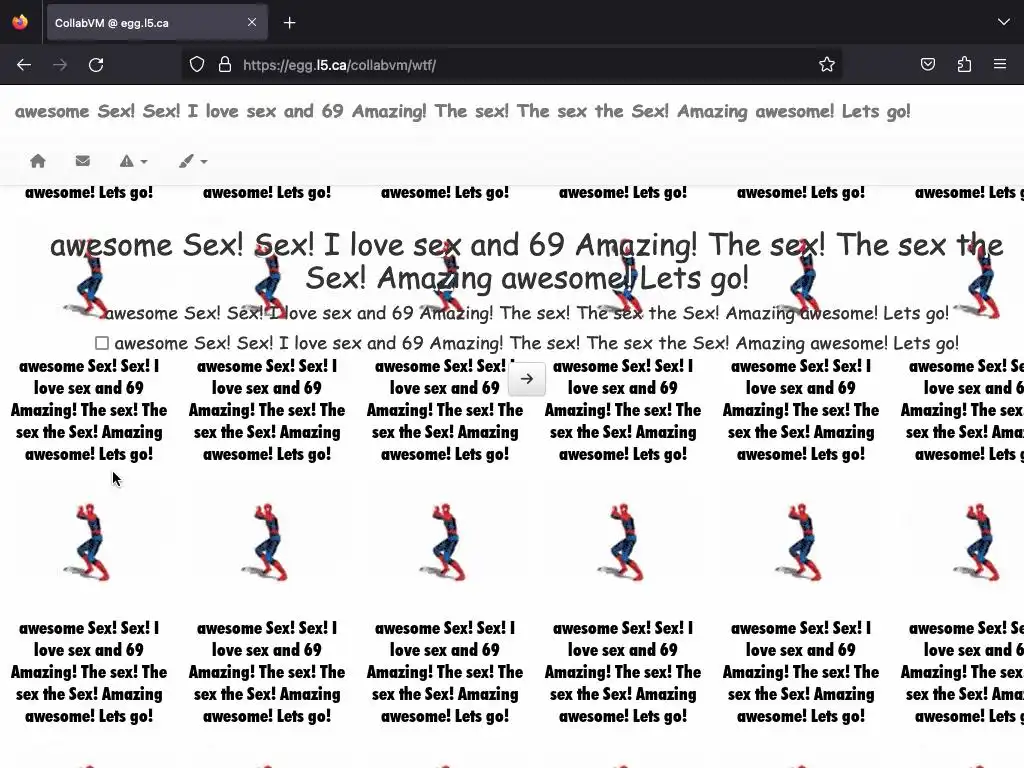This screenshot has width=1024, height=768.
Task: Open tracking protection shield icon
Action: tap(197, 65)
